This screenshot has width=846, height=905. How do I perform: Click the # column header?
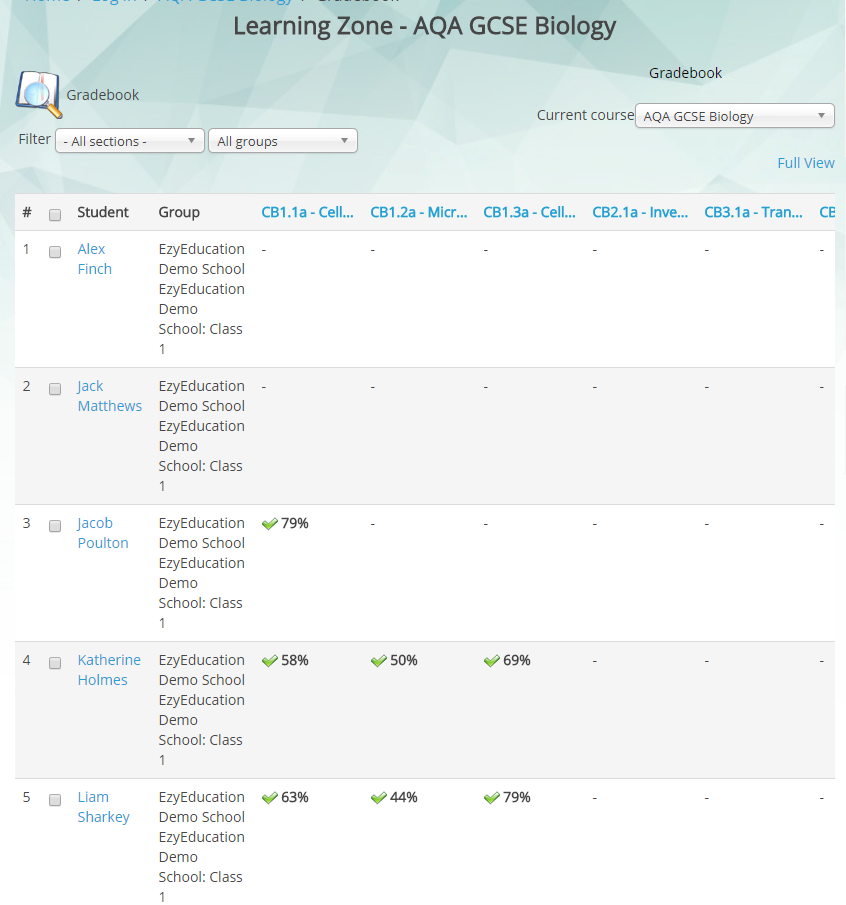click(27, 212)
